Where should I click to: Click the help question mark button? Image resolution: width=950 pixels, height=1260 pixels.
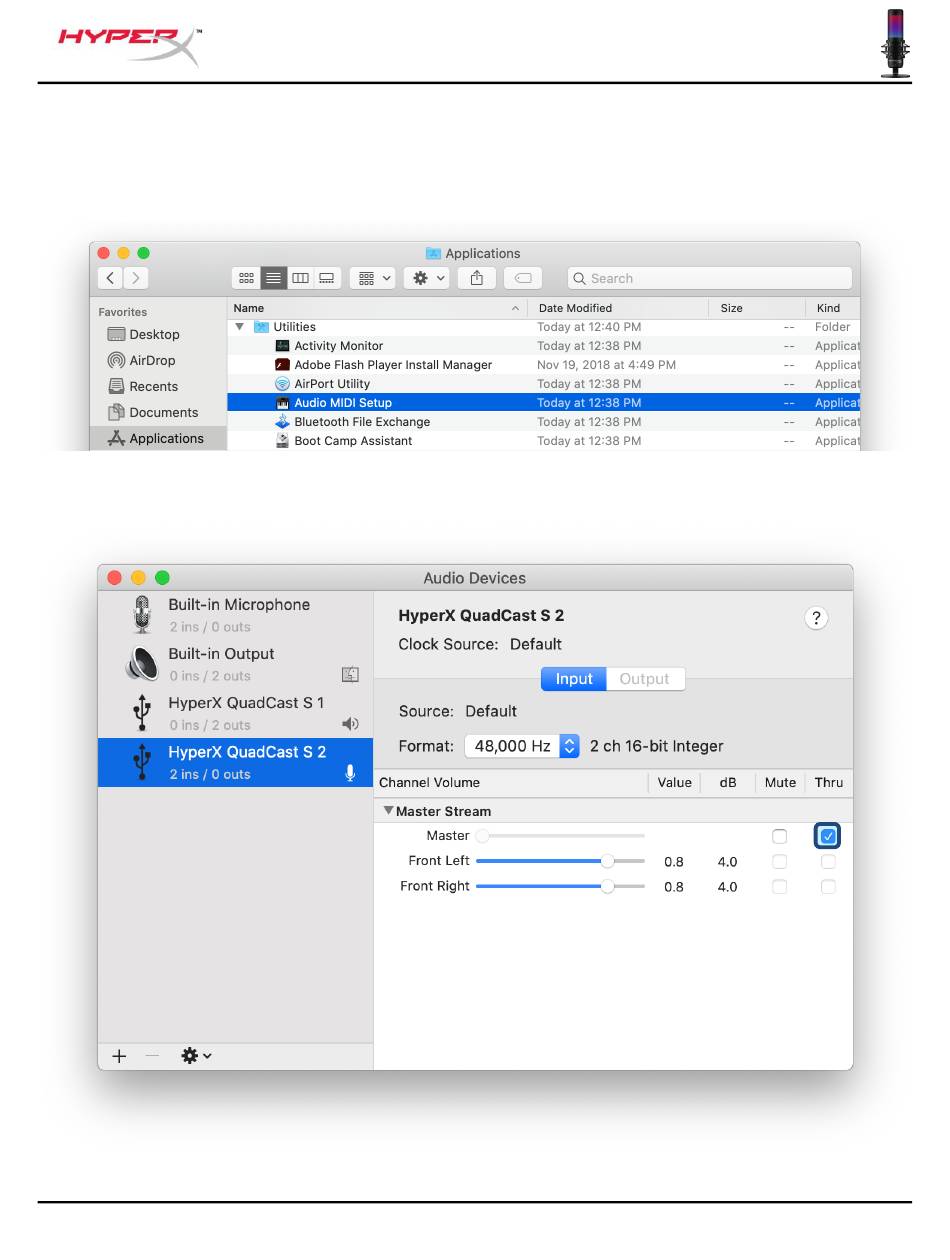[x=816, y=618]
